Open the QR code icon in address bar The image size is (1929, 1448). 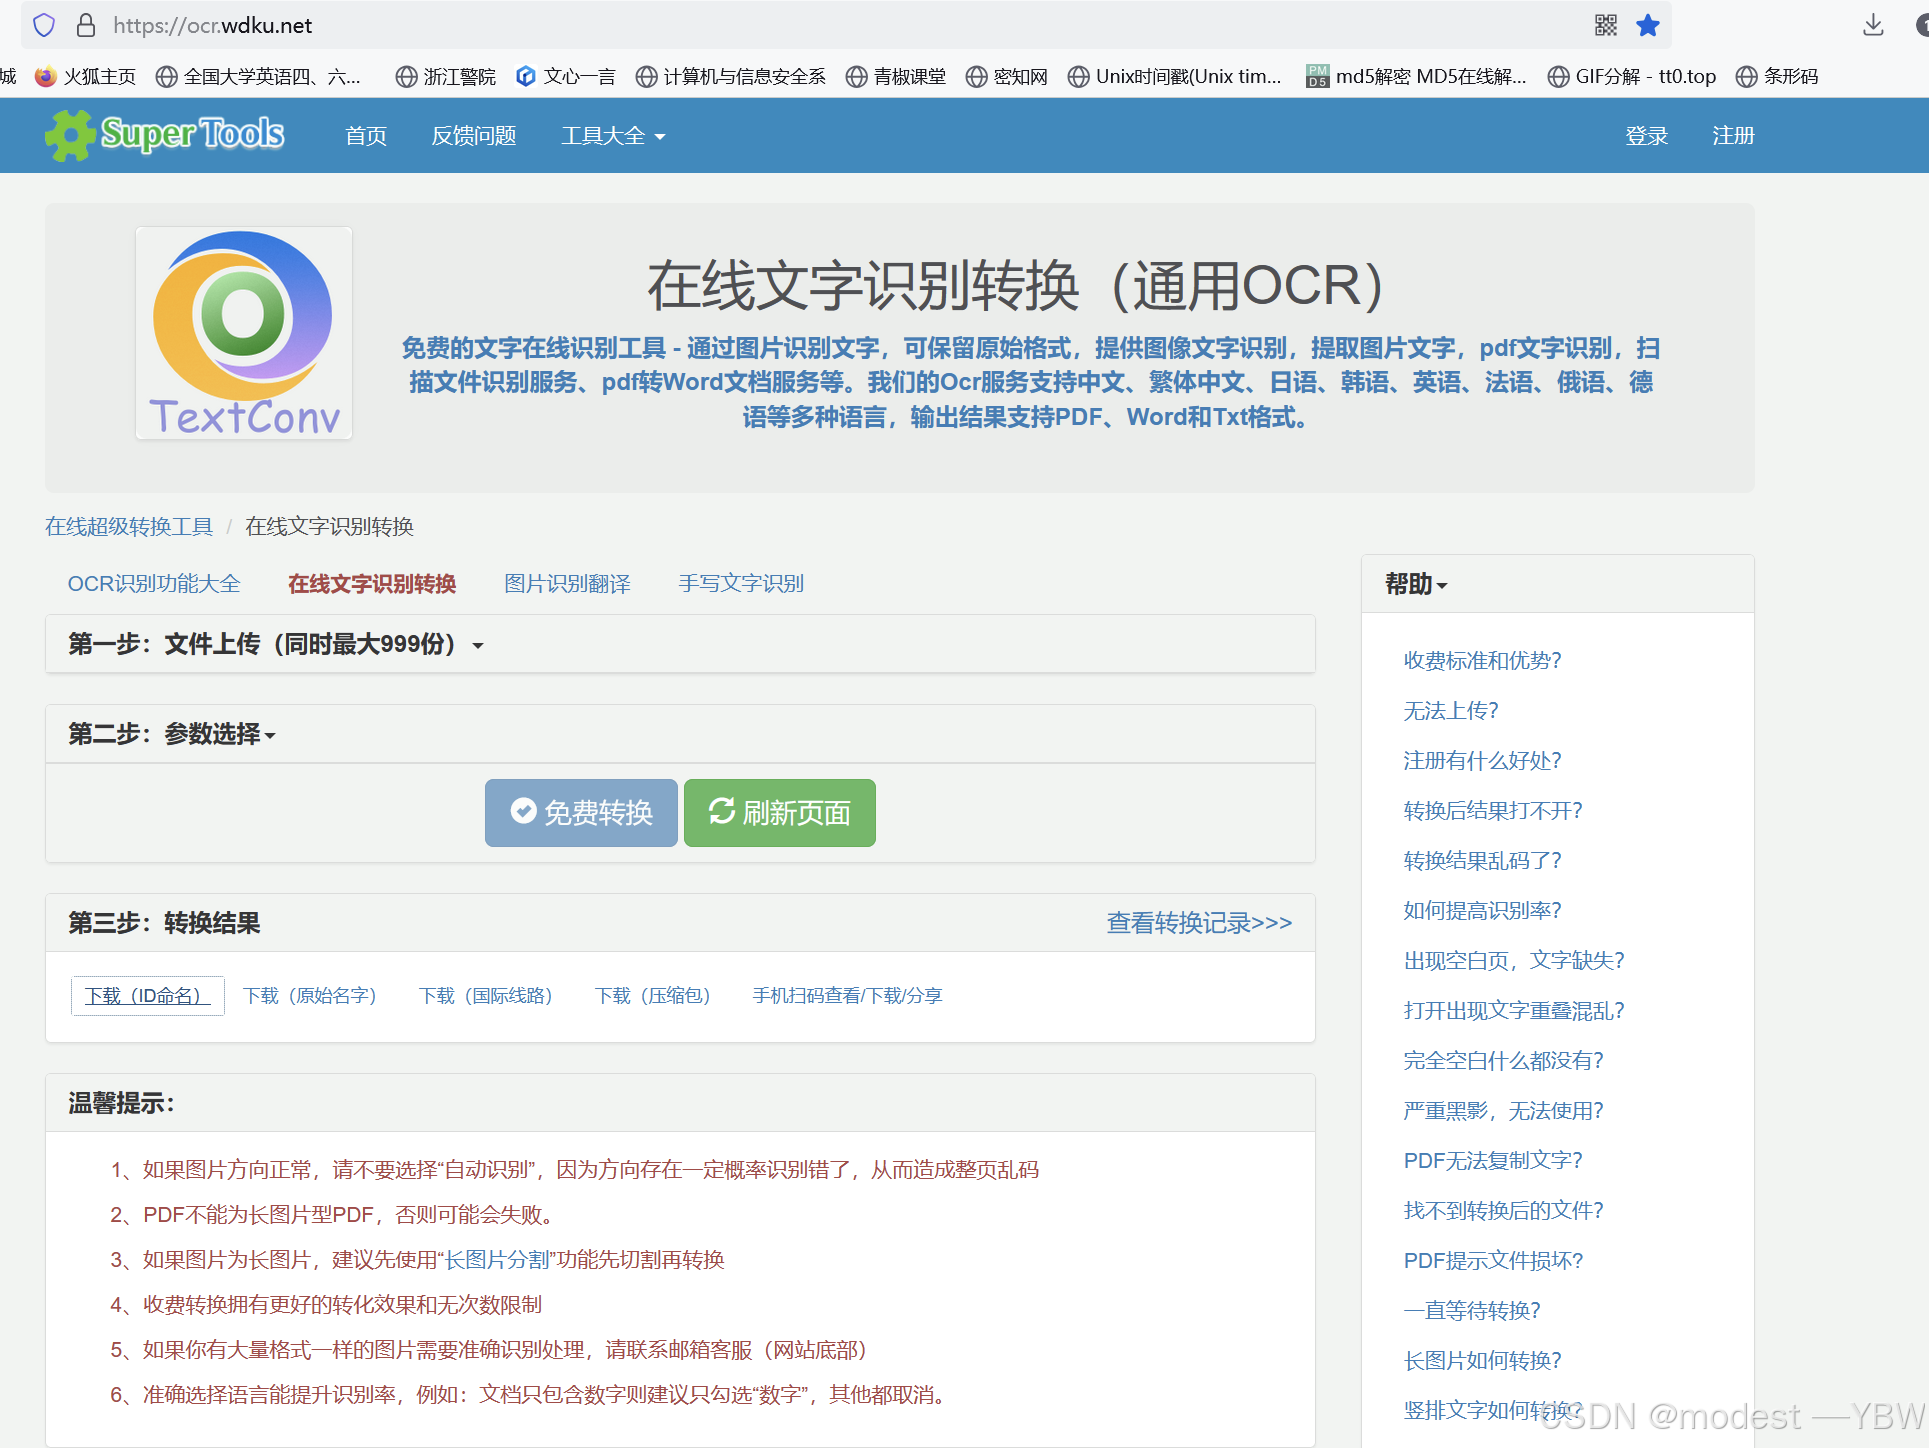click(1605, 25)
